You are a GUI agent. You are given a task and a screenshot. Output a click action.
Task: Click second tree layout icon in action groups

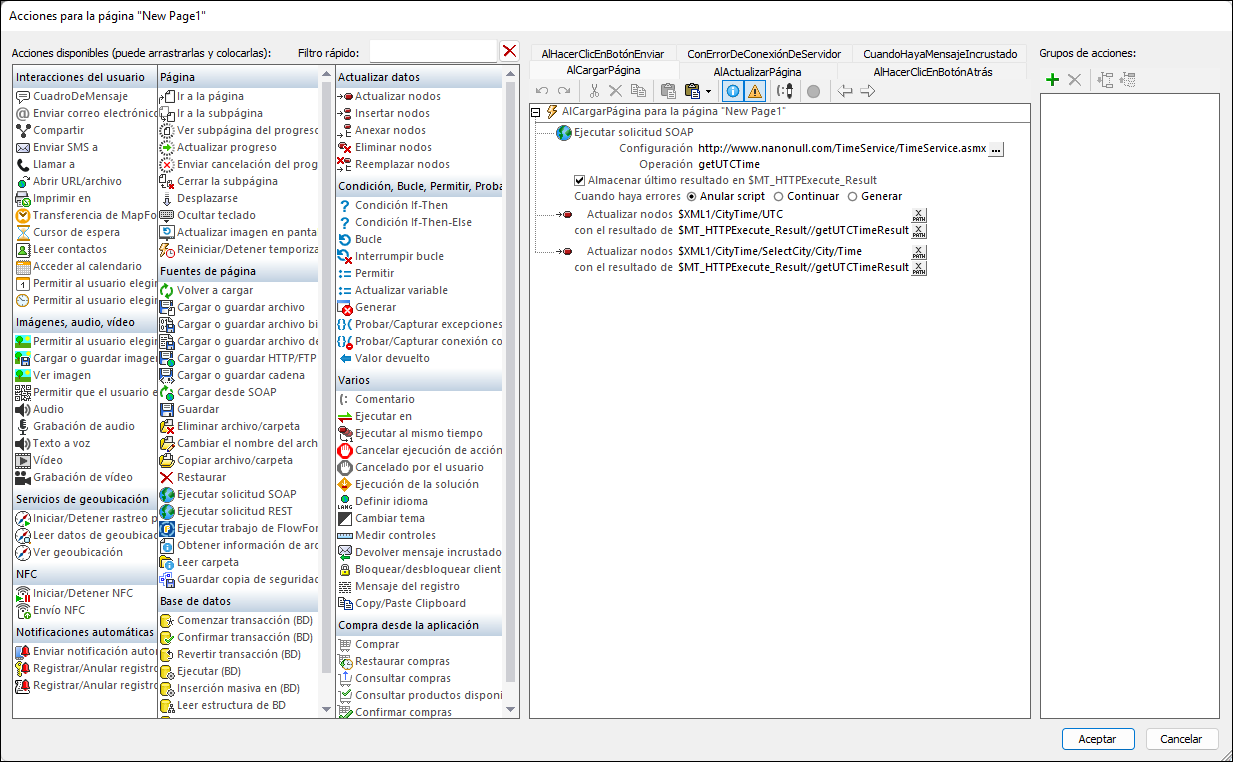click(1128, 79)
